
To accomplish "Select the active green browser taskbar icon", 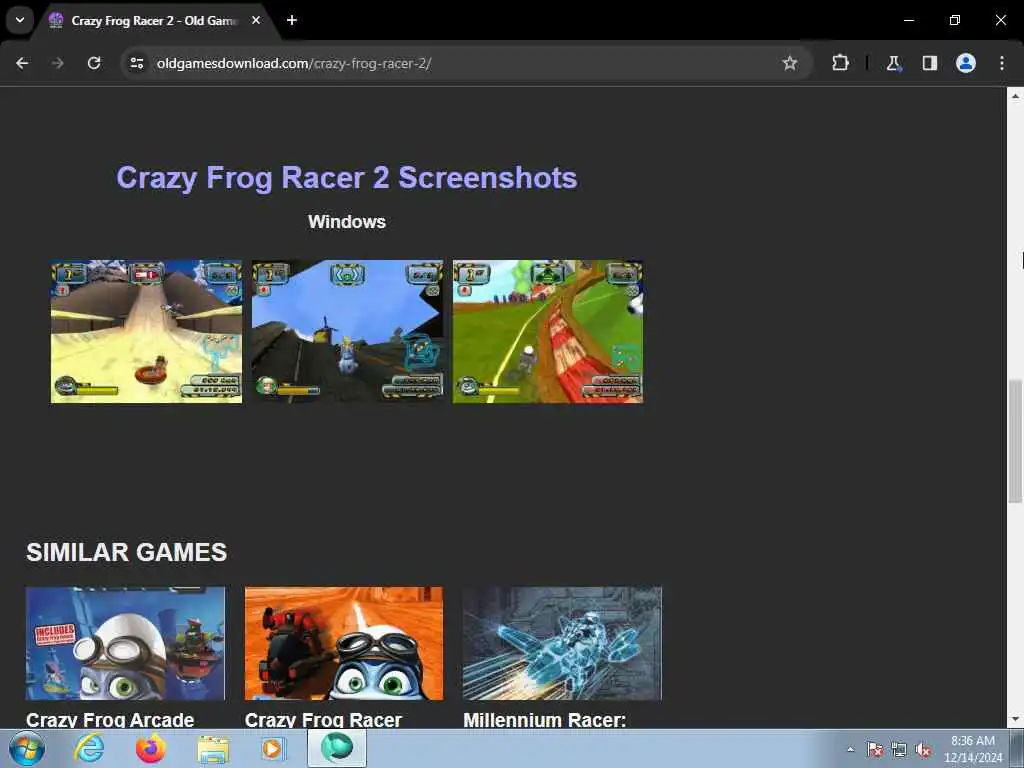I will click(x=337, y=748).
